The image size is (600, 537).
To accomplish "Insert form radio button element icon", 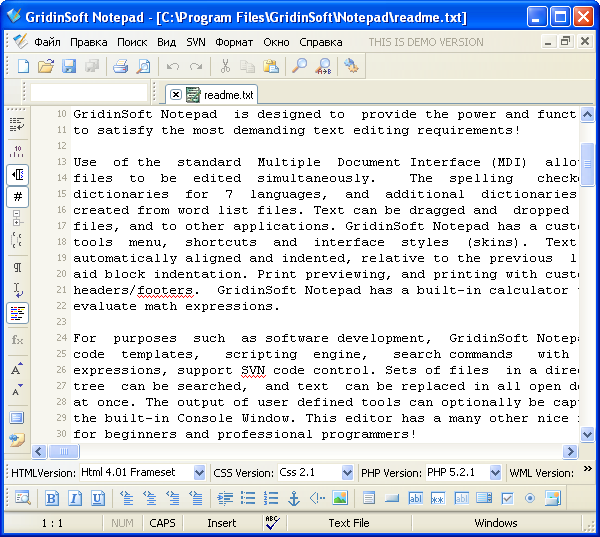I will tap(530, 498).
